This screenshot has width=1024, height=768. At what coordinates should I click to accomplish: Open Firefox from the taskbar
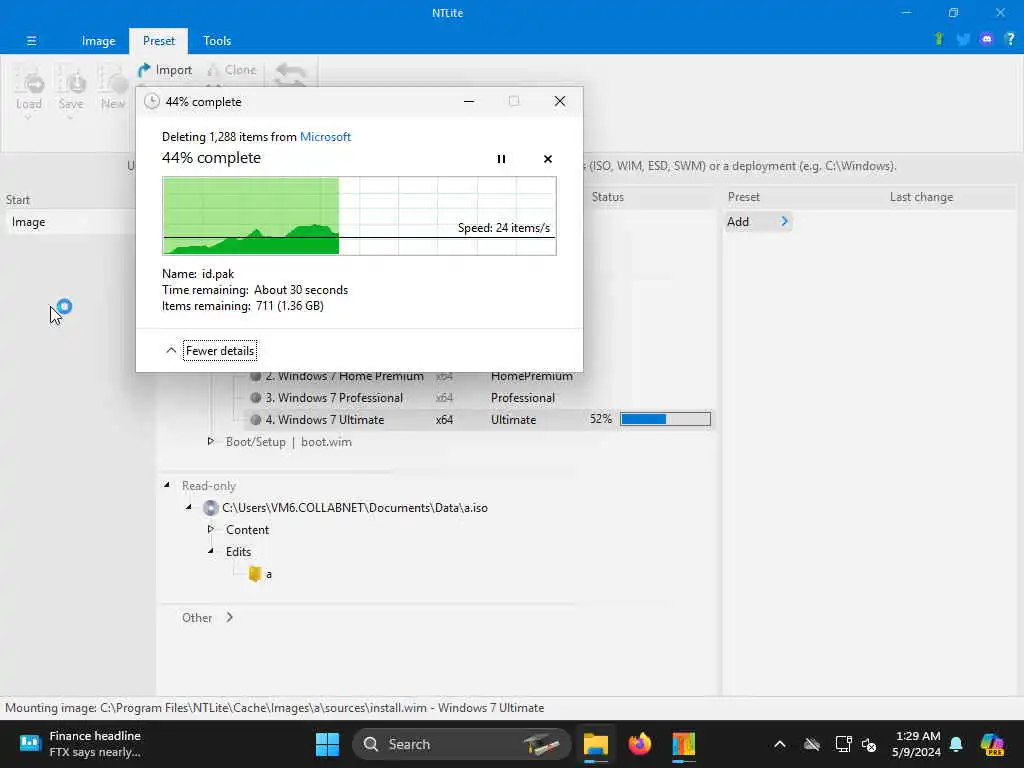tap(640, 744)
